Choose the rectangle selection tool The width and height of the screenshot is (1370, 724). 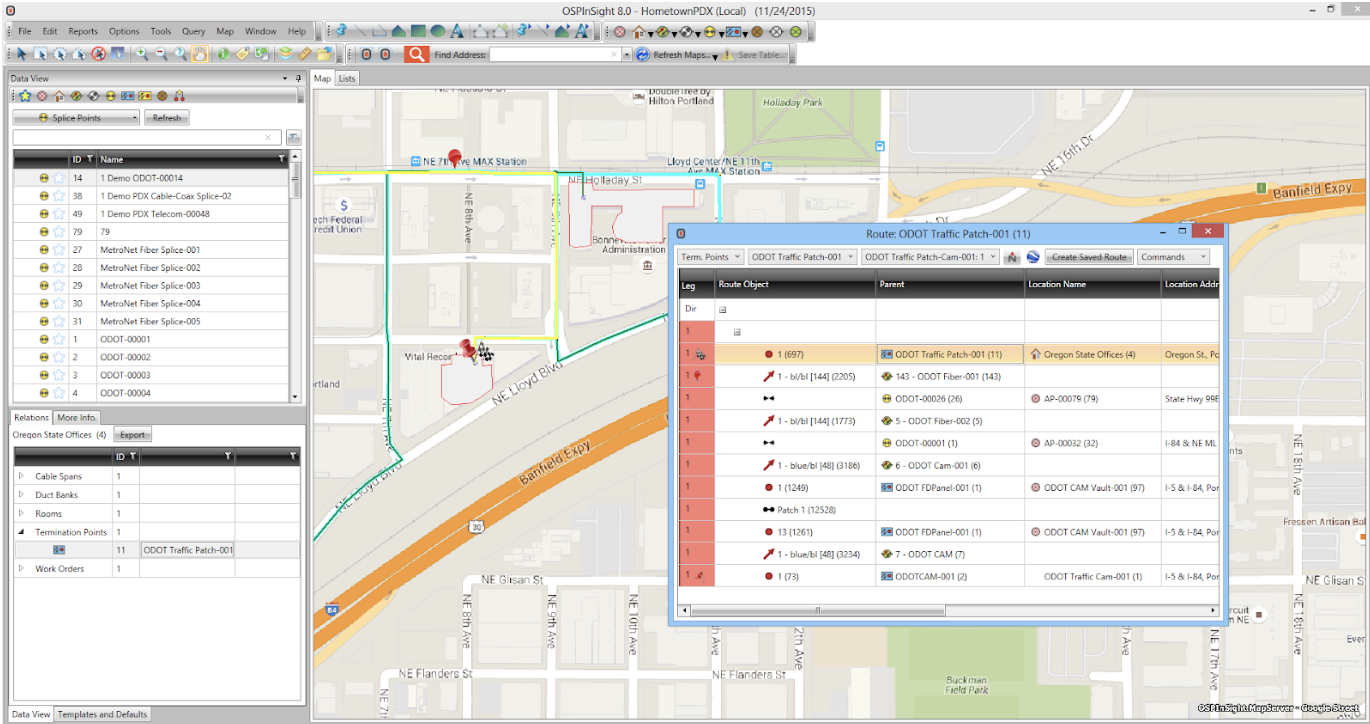point(40,54)
